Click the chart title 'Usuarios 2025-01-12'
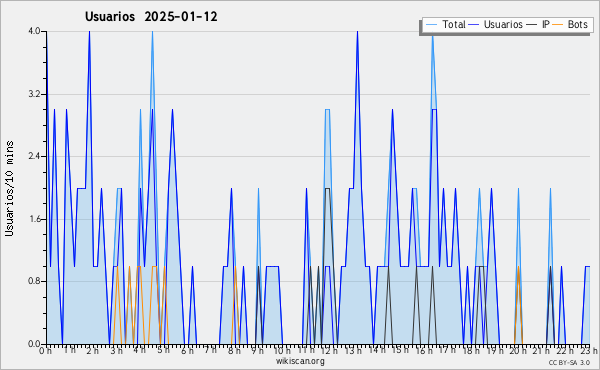The image size is (600, 370). coord(151,16)
